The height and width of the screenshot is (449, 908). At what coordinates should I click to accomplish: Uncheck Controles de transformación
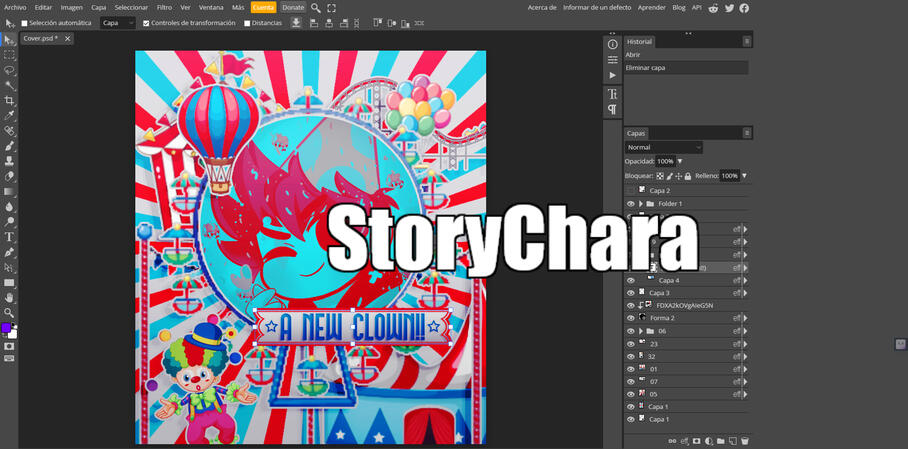coord(146,23)
